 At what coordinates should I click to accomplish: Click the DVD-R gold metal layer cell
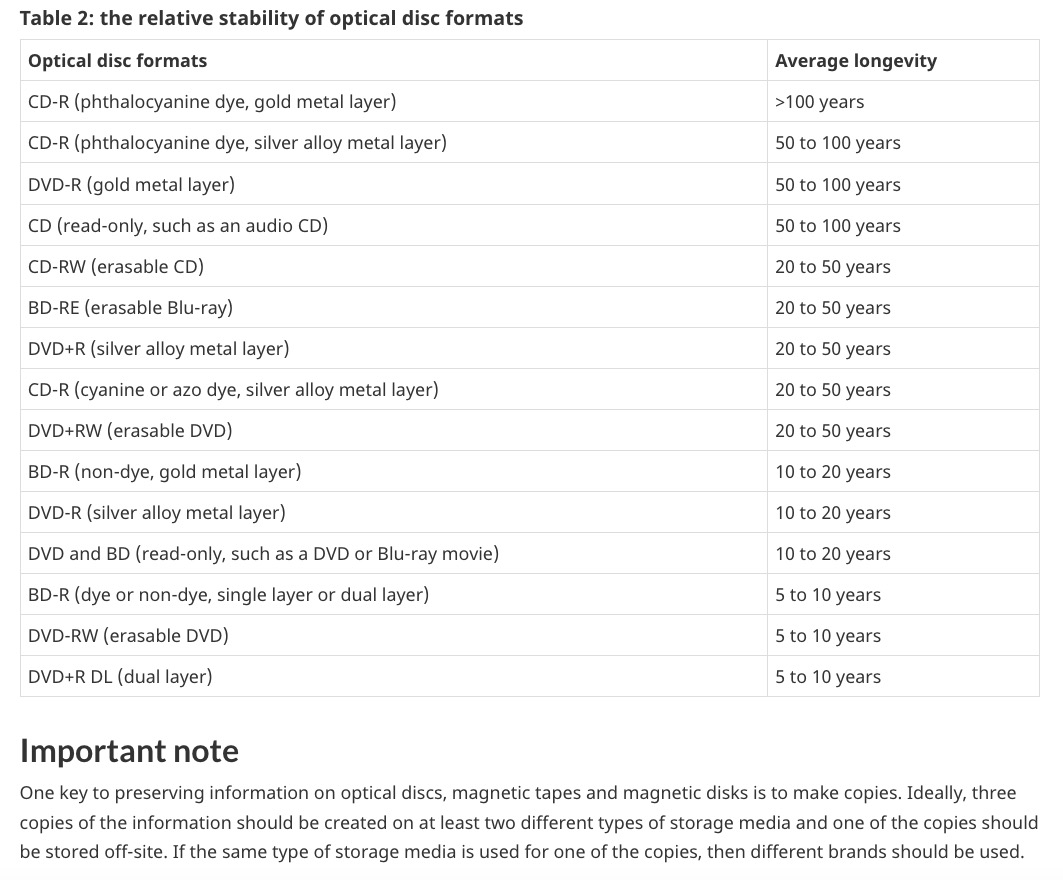pyautogui.click(x=394, y=184)
